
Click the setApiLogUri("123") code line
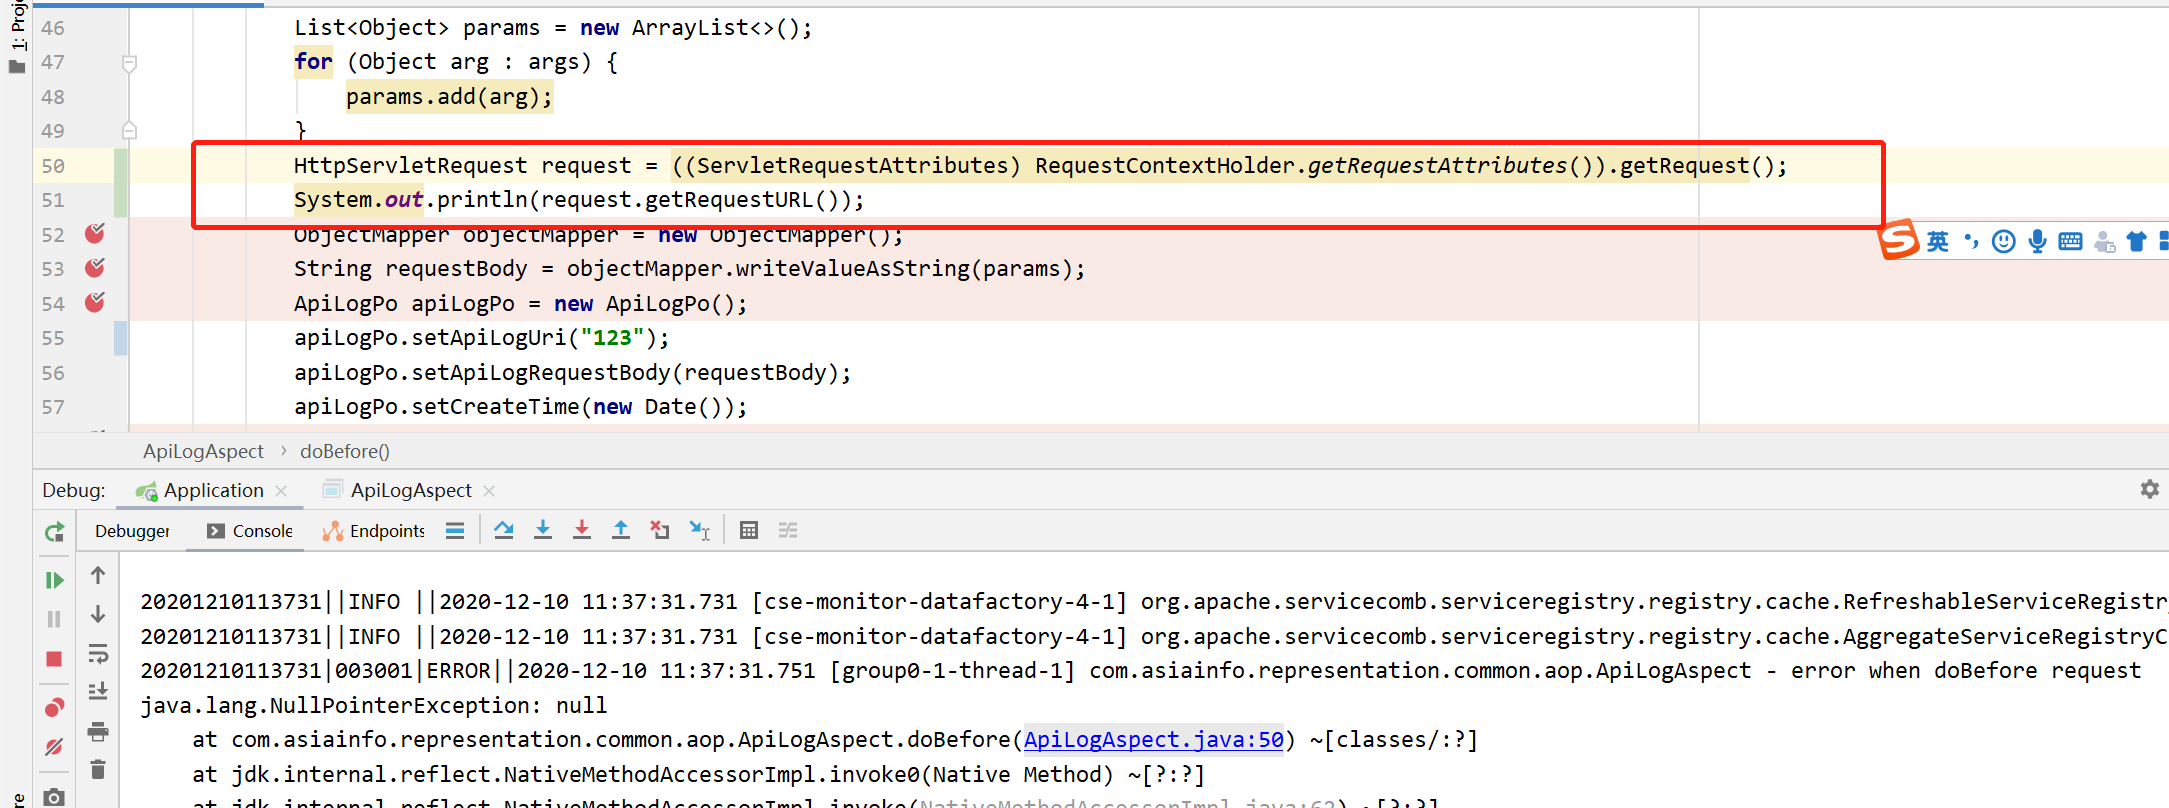click(481, 338)
